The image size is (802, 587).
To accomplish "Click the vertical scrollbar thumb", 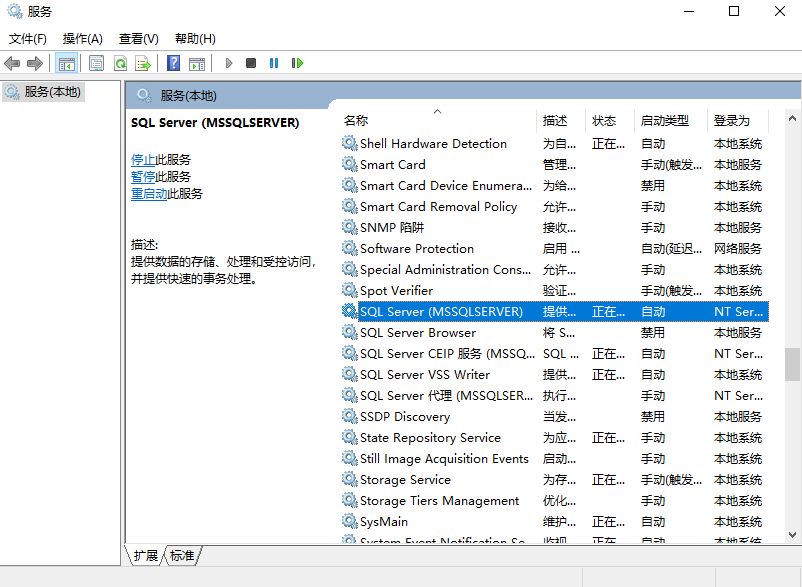I will coord(792,365).
